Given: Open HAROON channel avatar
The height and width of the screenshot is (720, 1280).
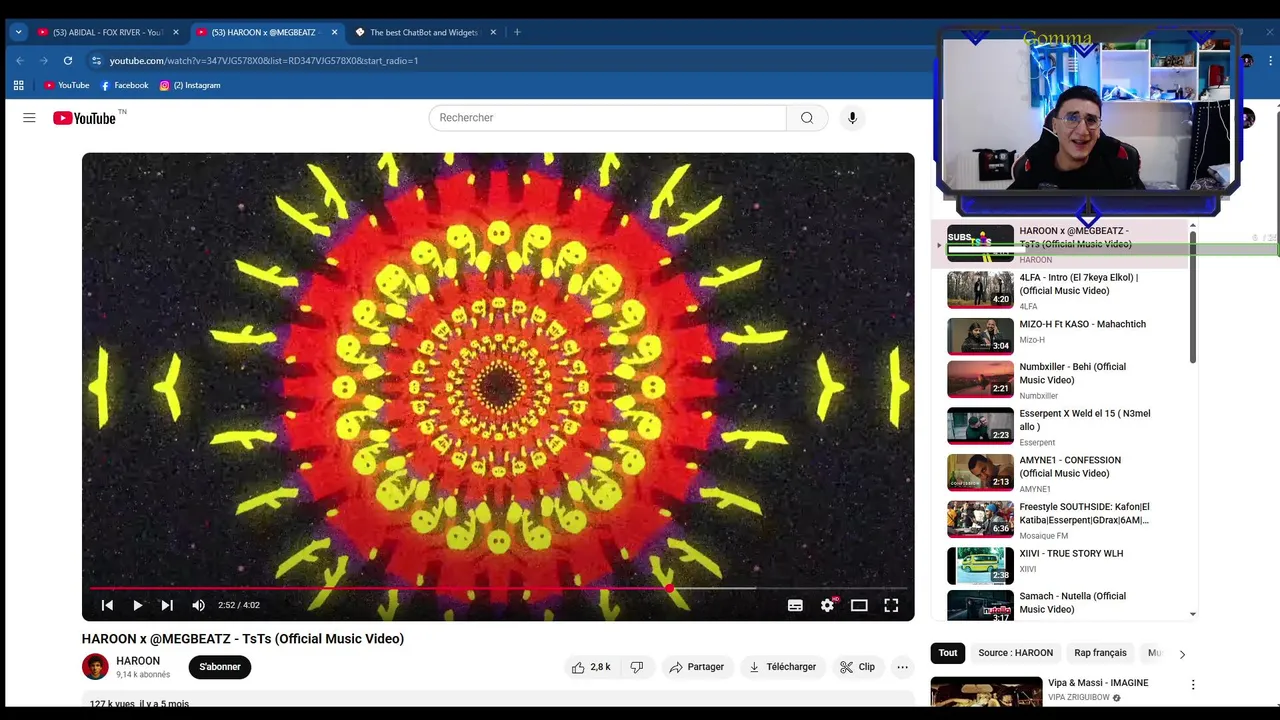Looking at the screenshot, I should pyautogui.click(x=95, y=667).
